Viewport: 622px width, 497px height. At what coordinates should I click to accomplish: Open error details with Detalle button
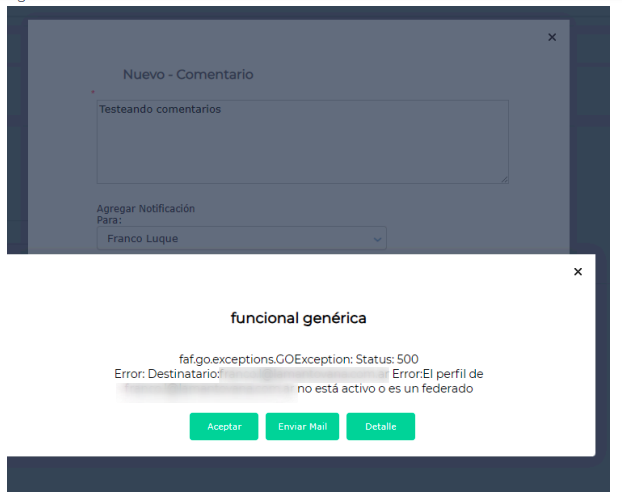click(x=380, y=426)
